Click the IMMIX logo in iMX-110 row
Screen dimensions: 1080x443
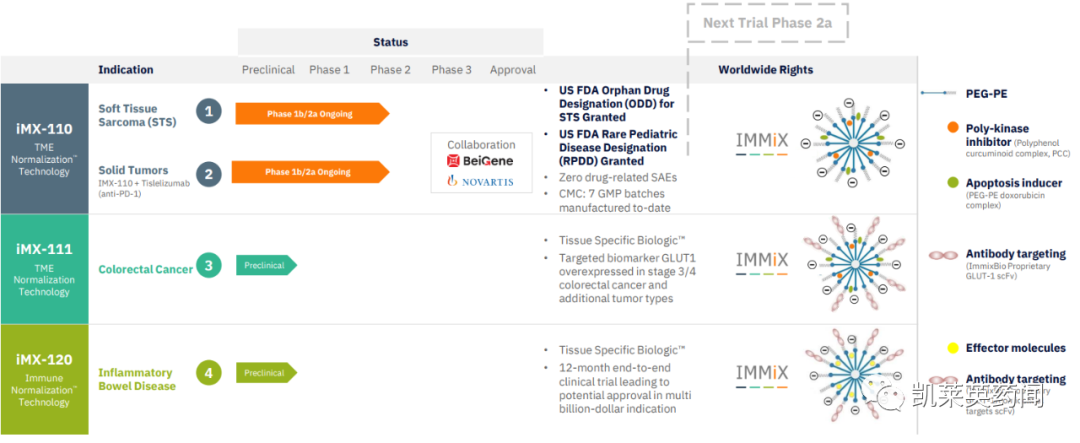tap(762, 142)
